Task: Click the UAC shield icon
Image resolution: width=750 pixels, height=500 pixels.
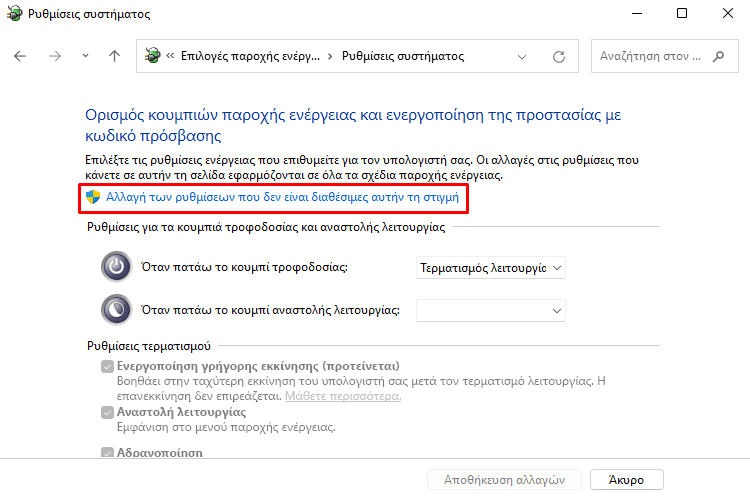Action: tap(93, 197)
